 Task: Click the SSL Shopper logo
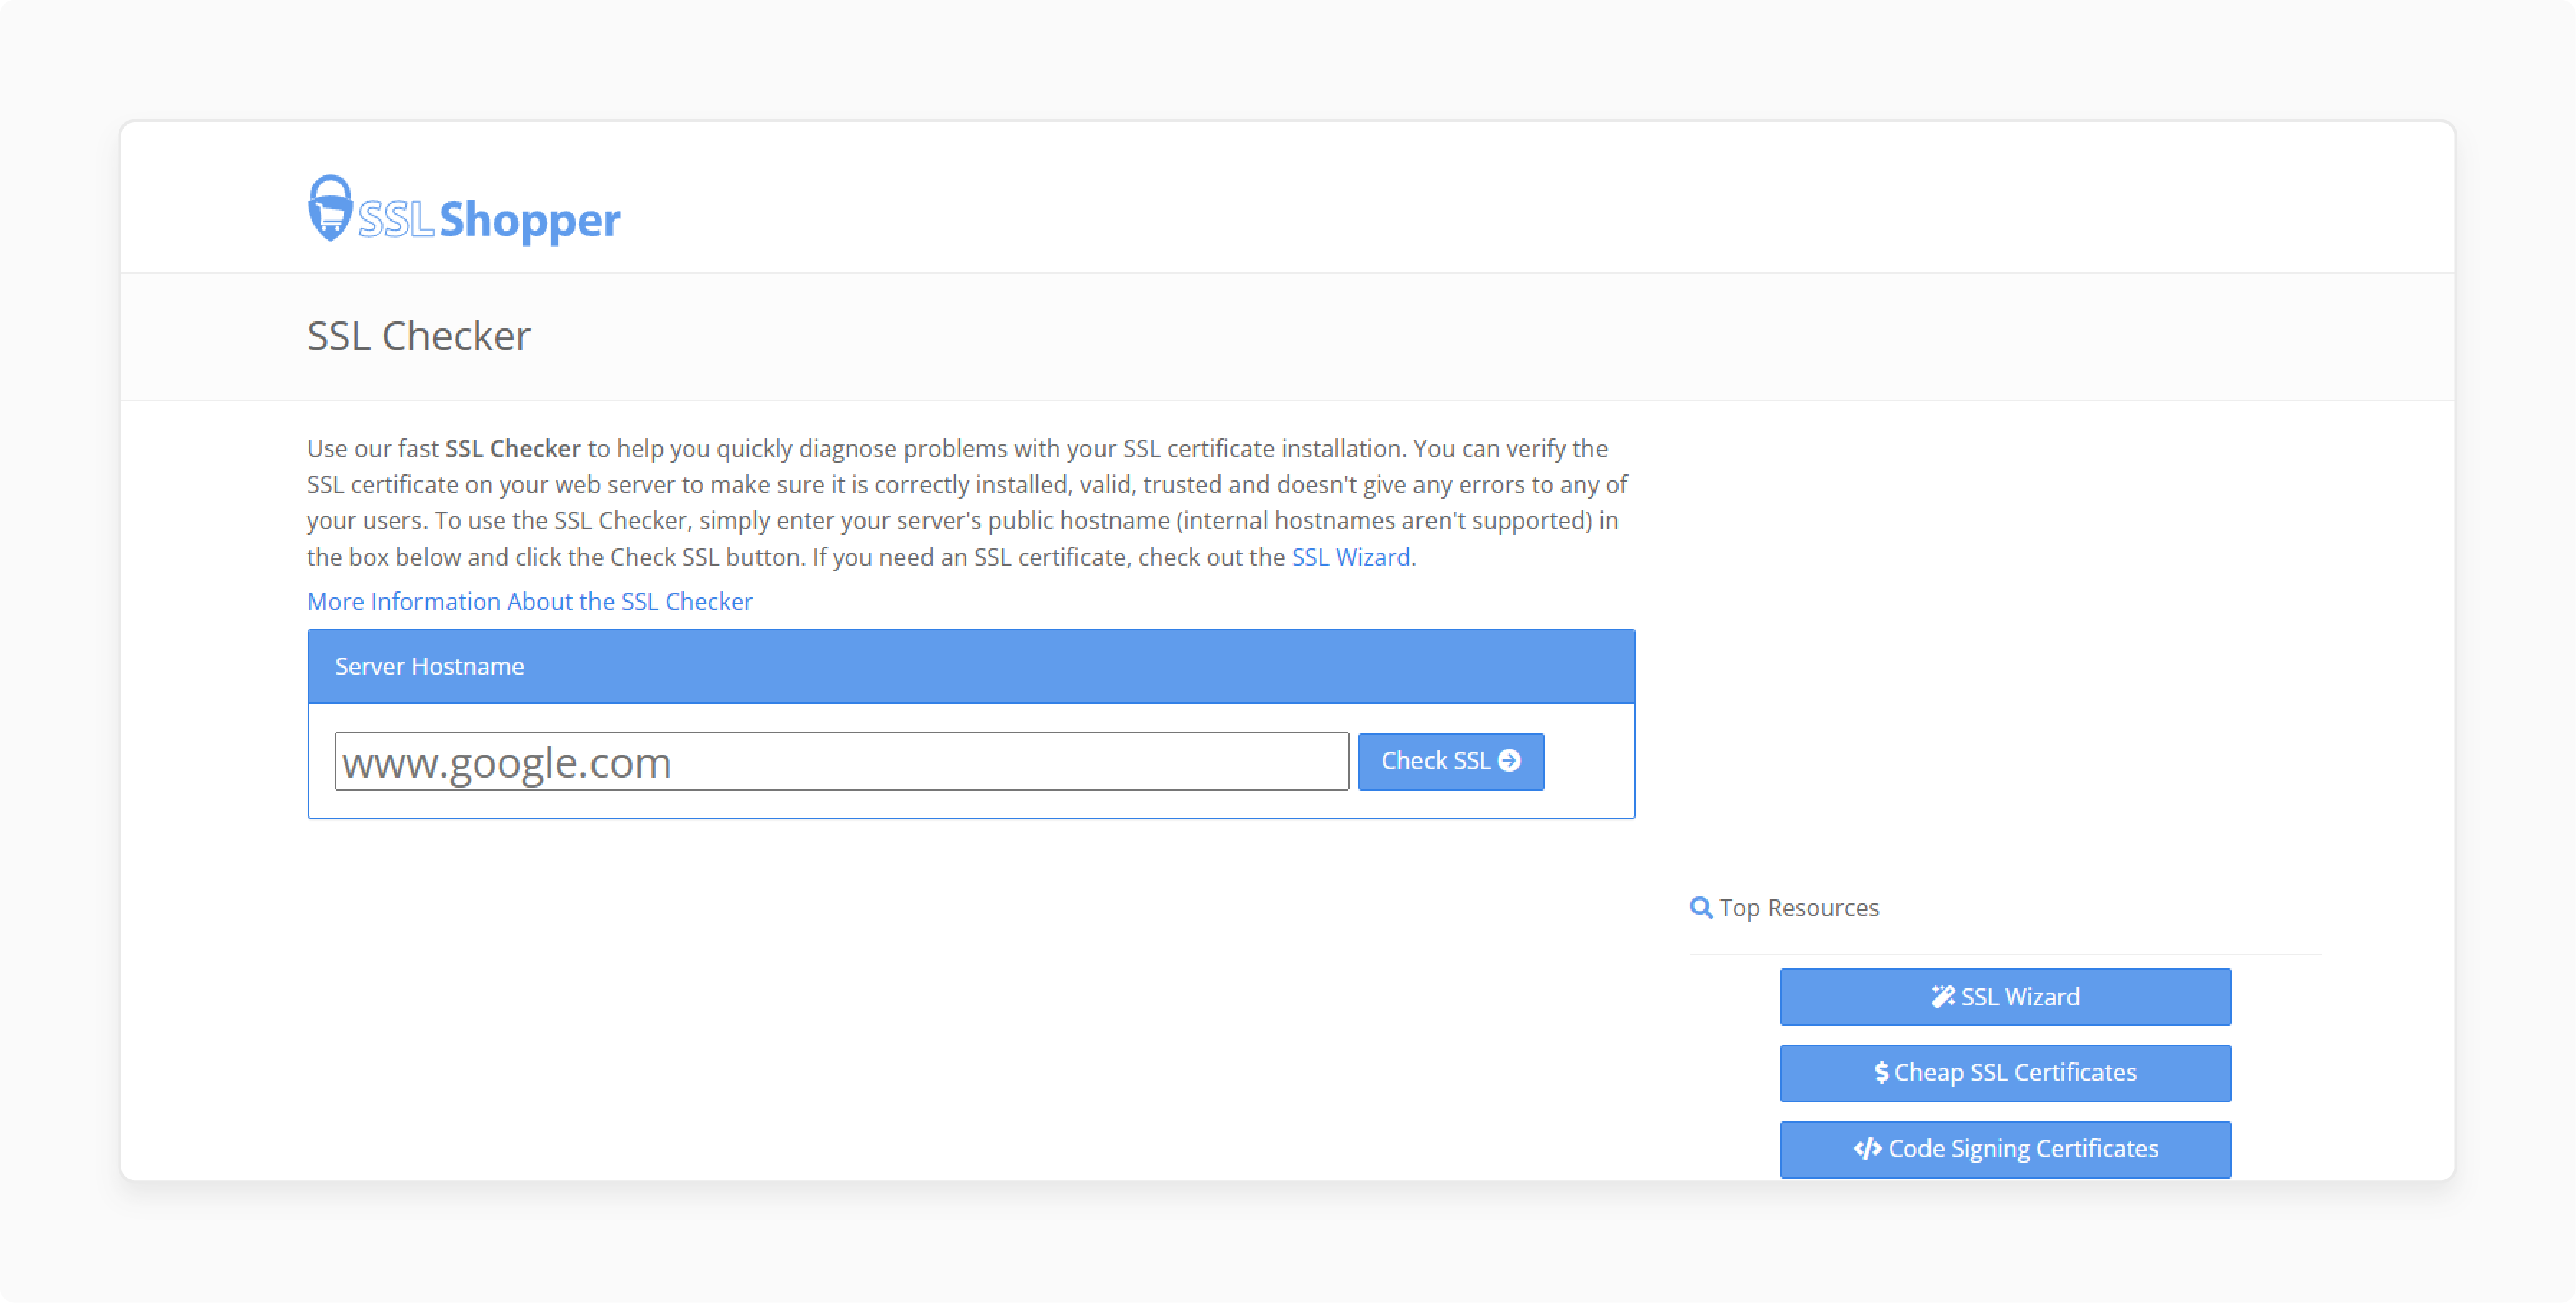[464, 210]
